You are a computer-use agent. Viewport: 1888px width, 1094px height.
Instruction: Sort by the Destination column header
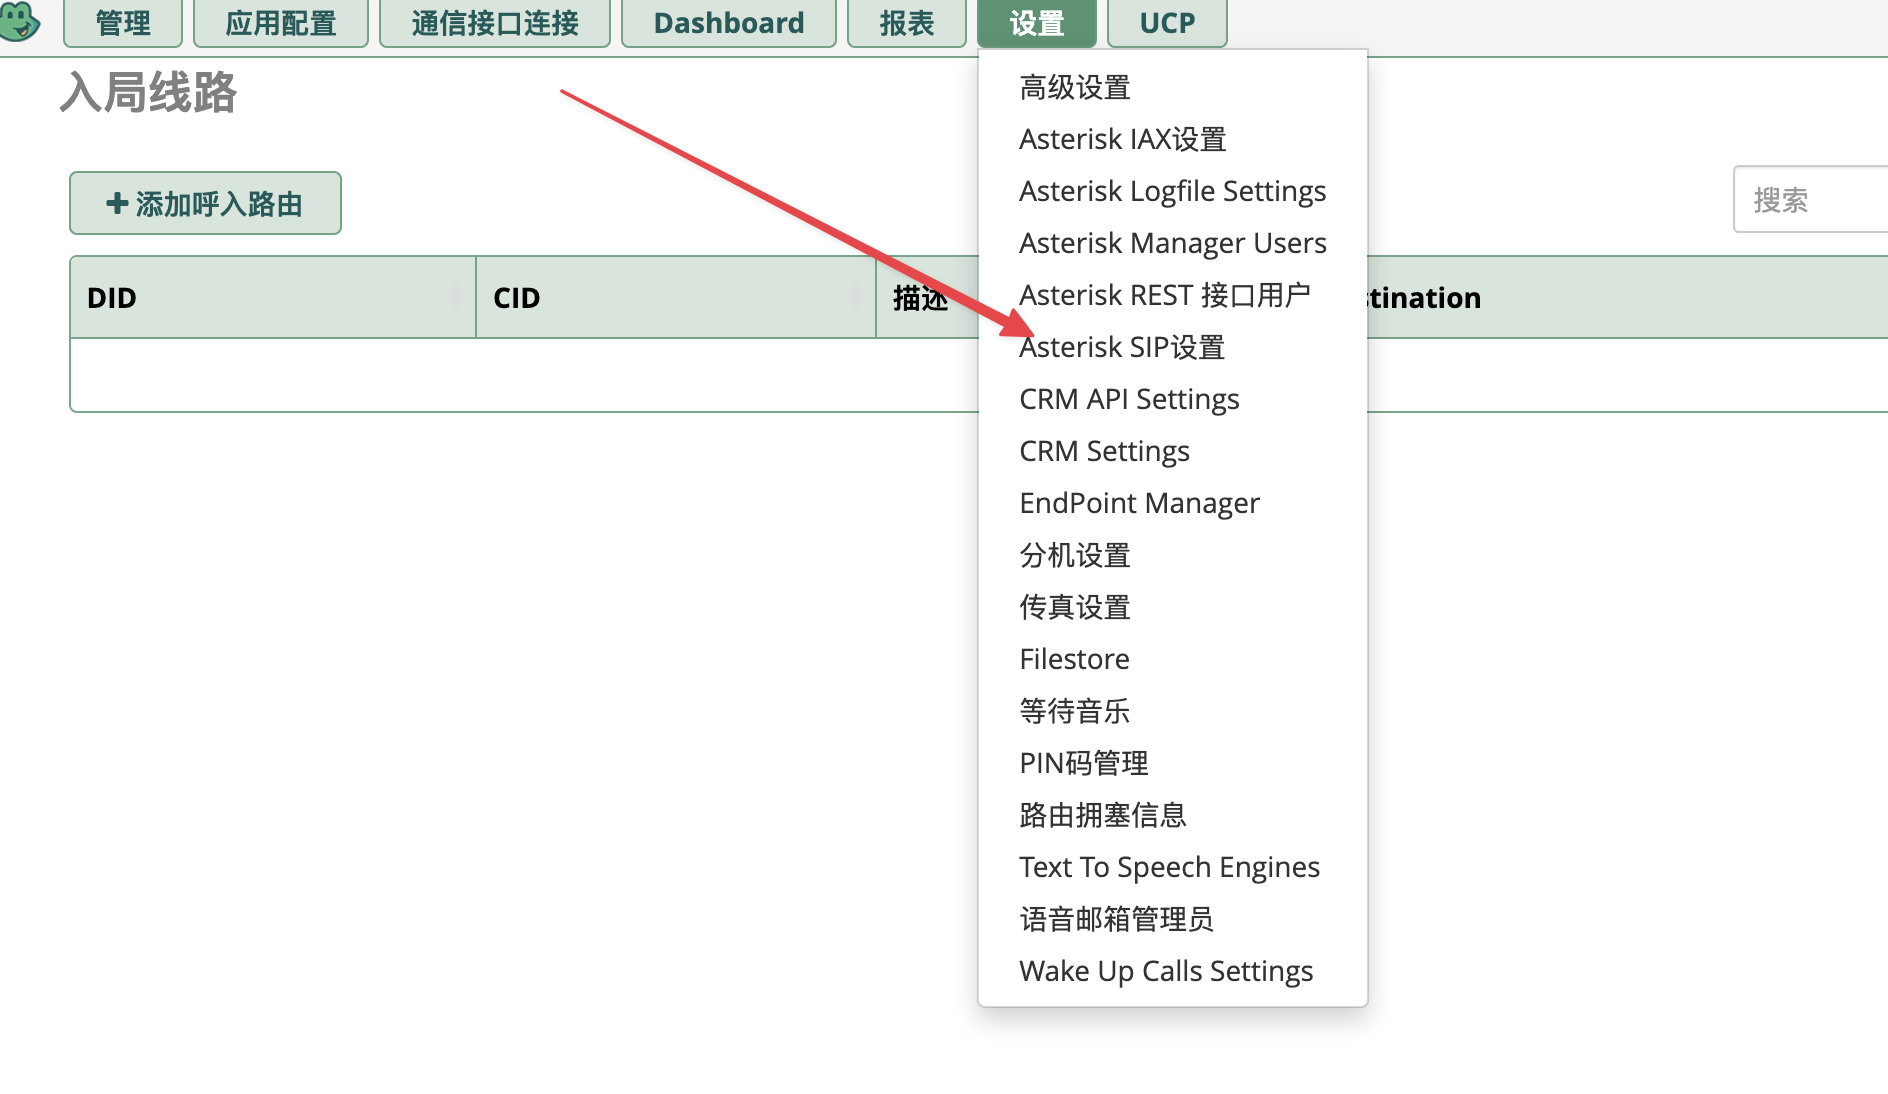(x=1627, y=297)
